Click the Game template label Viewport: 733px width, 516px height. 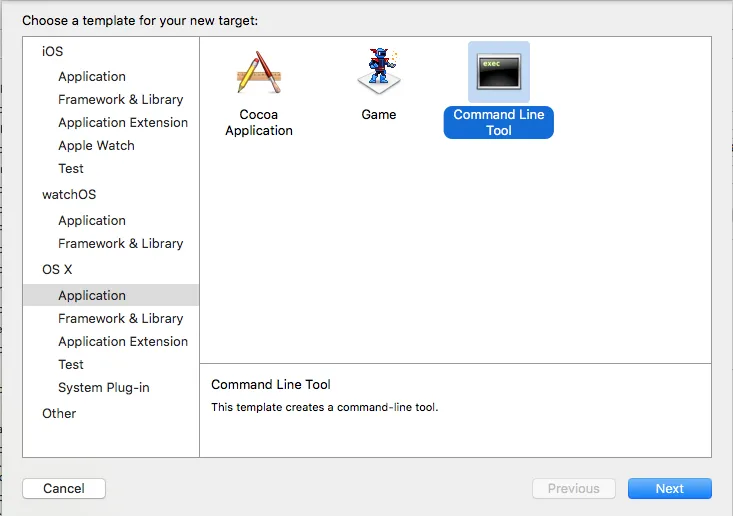tap(379, 115)
